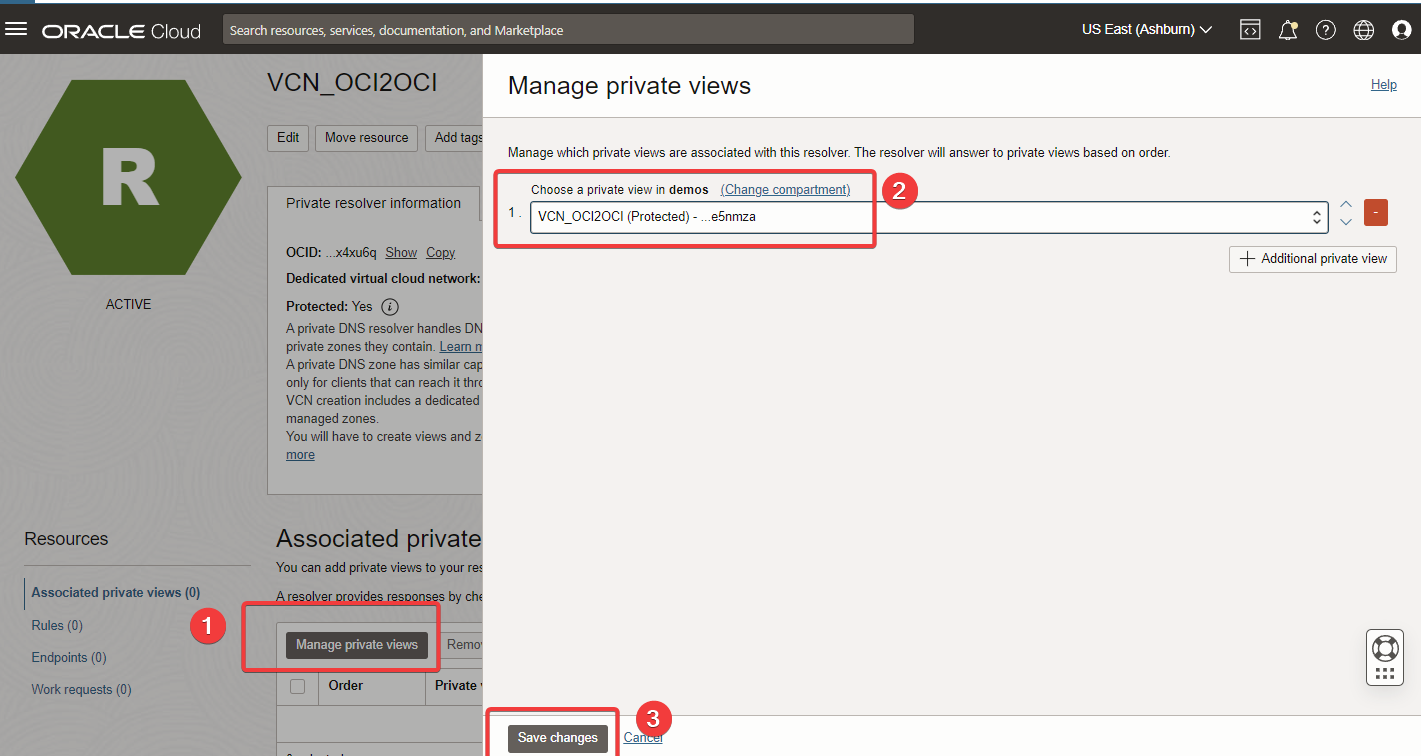Click the Copy OCID link
The image size is (1421, 756).
(x=441, y=253)
